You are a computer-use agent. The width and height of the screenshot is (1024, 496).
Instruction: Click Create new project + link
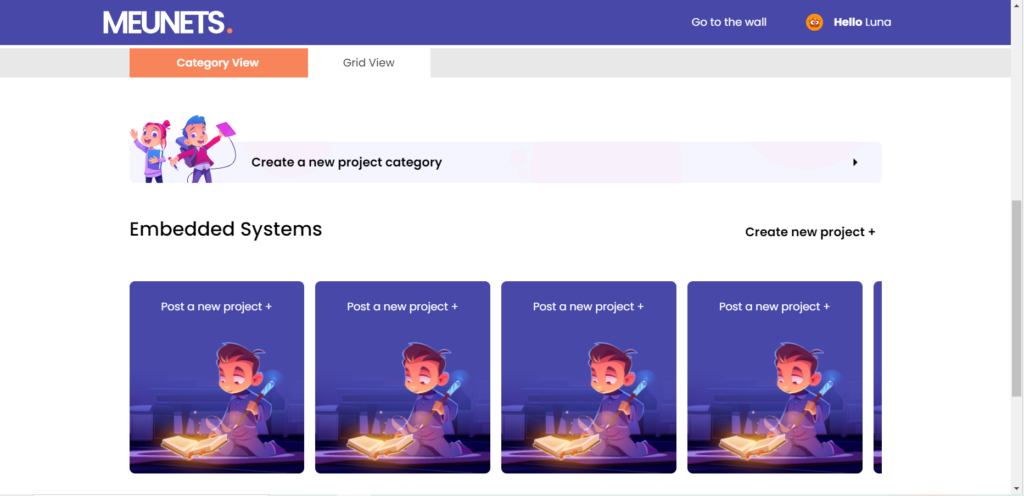[810, 232]
